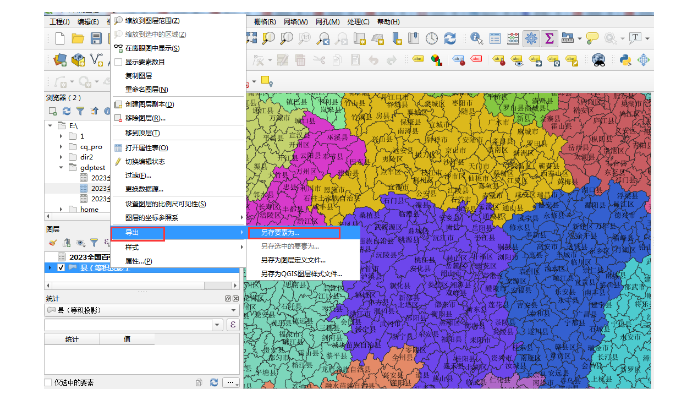Open MetaSearch catalog client

pyautogui.click(x=598, y=60)
